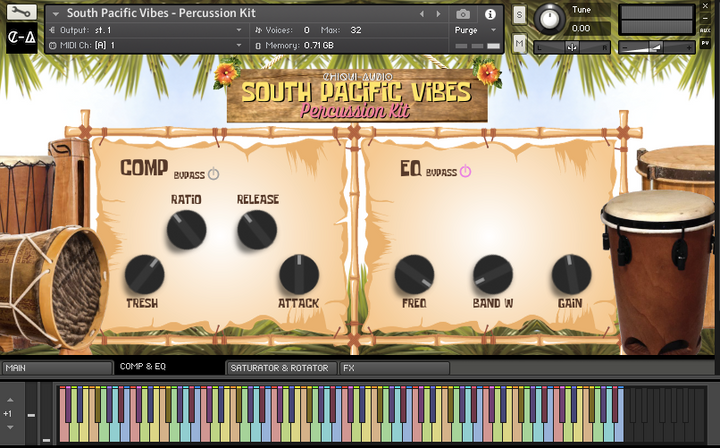The height and width of the screenshot is (448, 720).
Task: Click the +1 octave indicator
Action: 7,414
